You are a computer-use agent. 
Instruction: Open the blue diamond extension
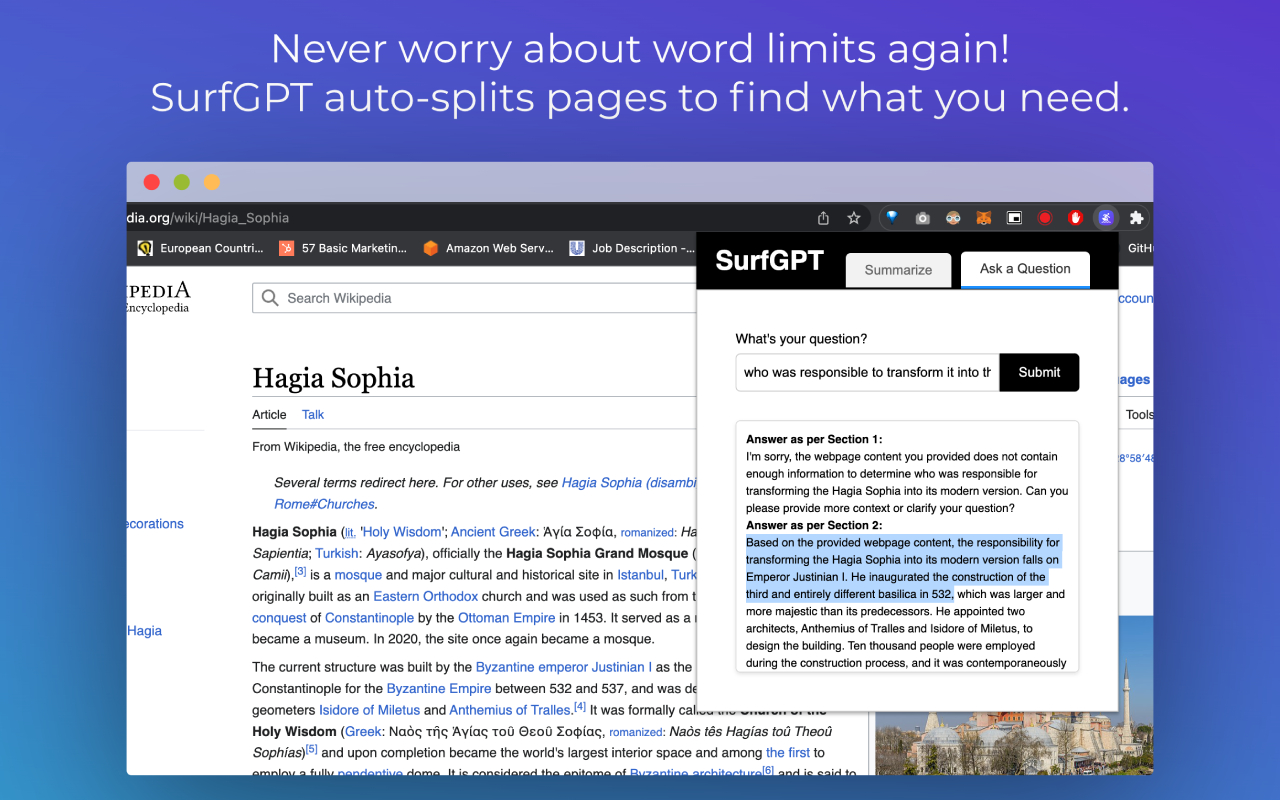[x=892, y=218]
